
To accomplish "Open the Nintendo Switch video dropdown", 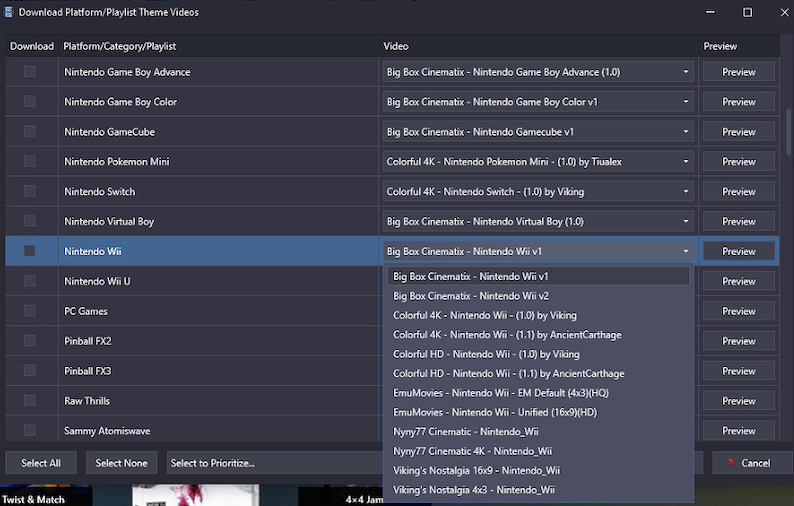I will 538,191.
